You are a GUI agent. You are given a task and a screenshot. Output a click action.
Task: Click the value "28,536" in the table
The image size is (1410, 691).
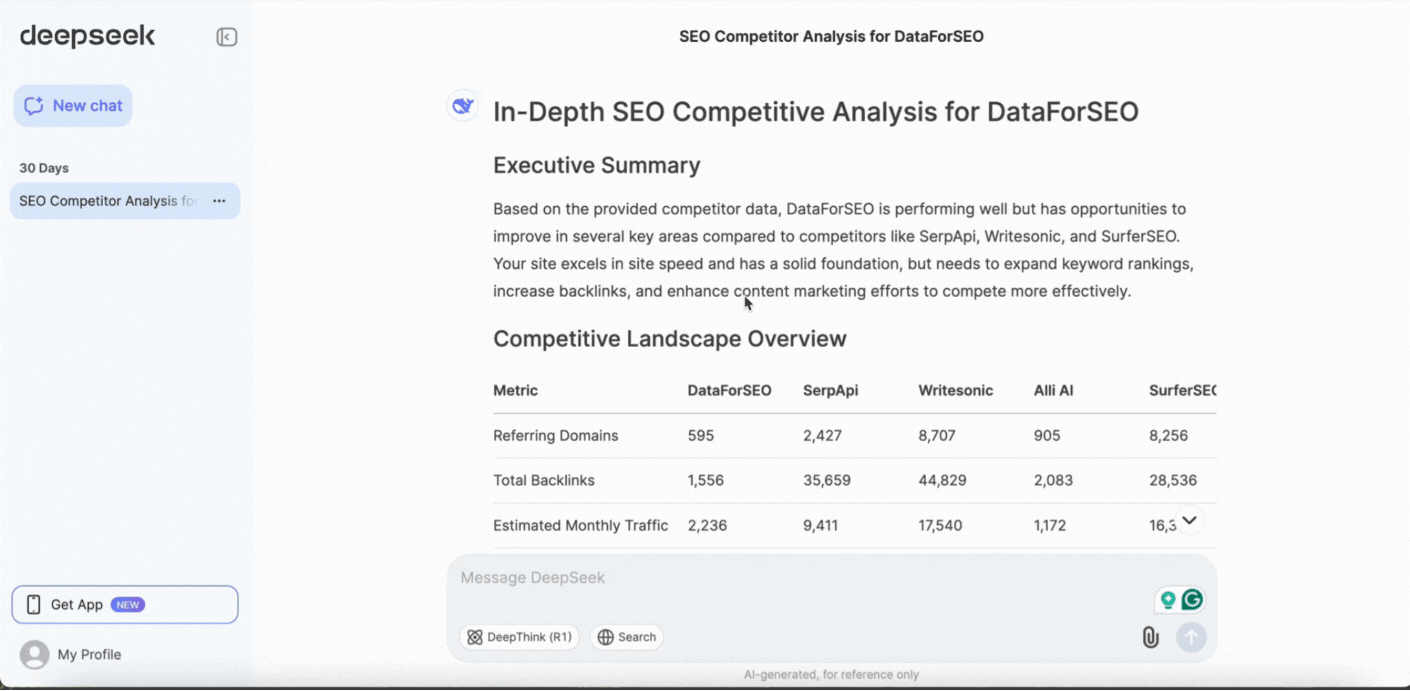[x=1173, y=481]
